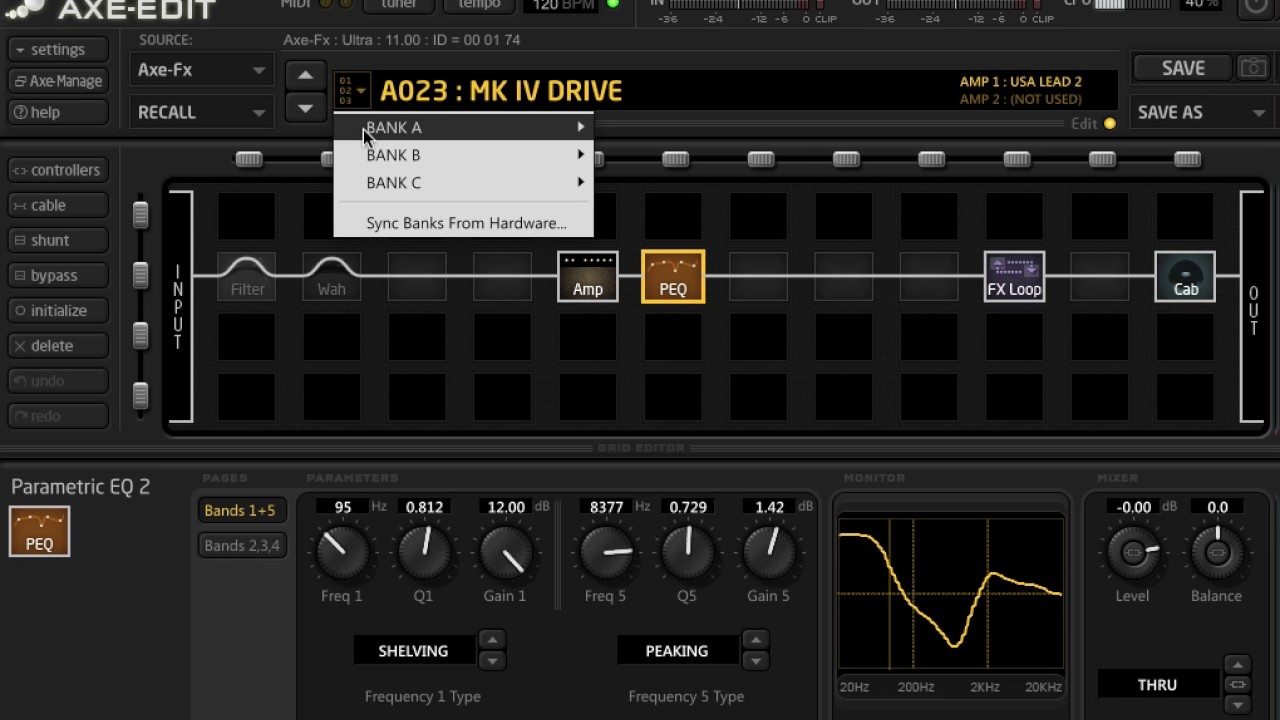This screenshot has height=720, width=1280.
Task: Open the SHELVING Frequency 1 Type selector
Action: [x=413, y=651]
